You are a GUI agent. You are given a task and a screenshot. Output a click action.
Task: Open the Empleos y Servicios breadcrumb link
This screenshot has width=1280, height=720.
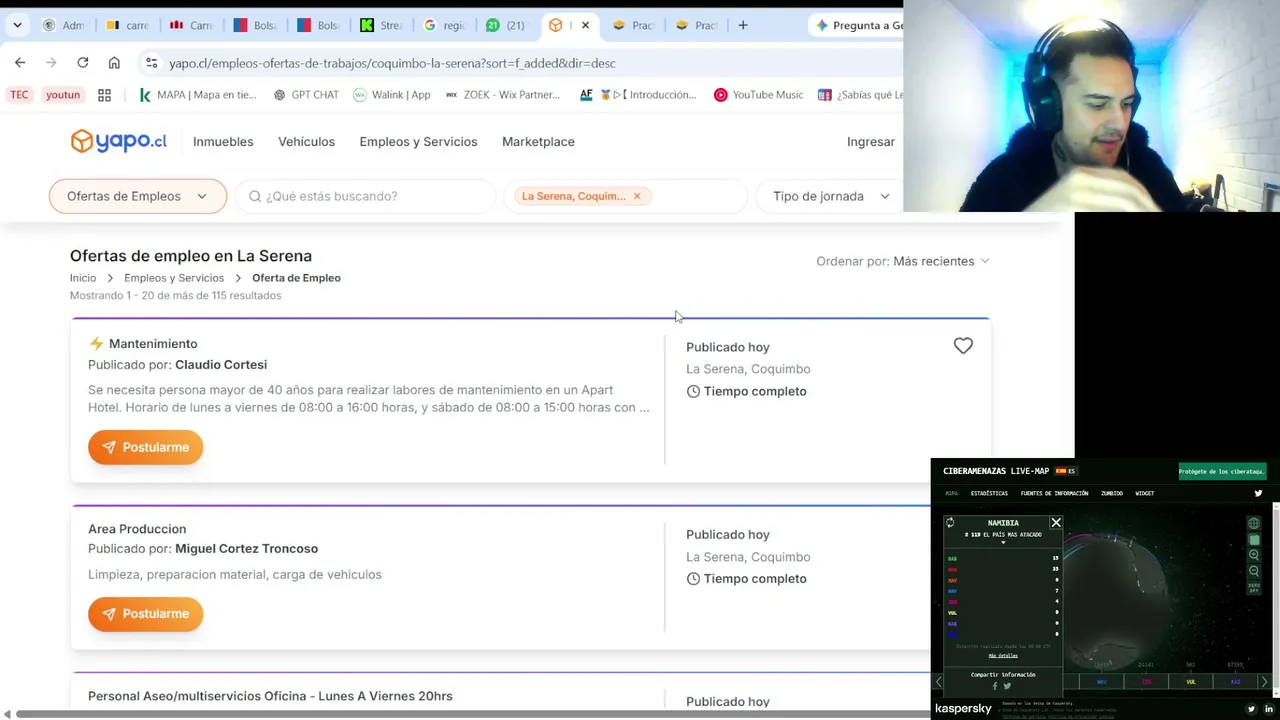(x=174, y=278)
